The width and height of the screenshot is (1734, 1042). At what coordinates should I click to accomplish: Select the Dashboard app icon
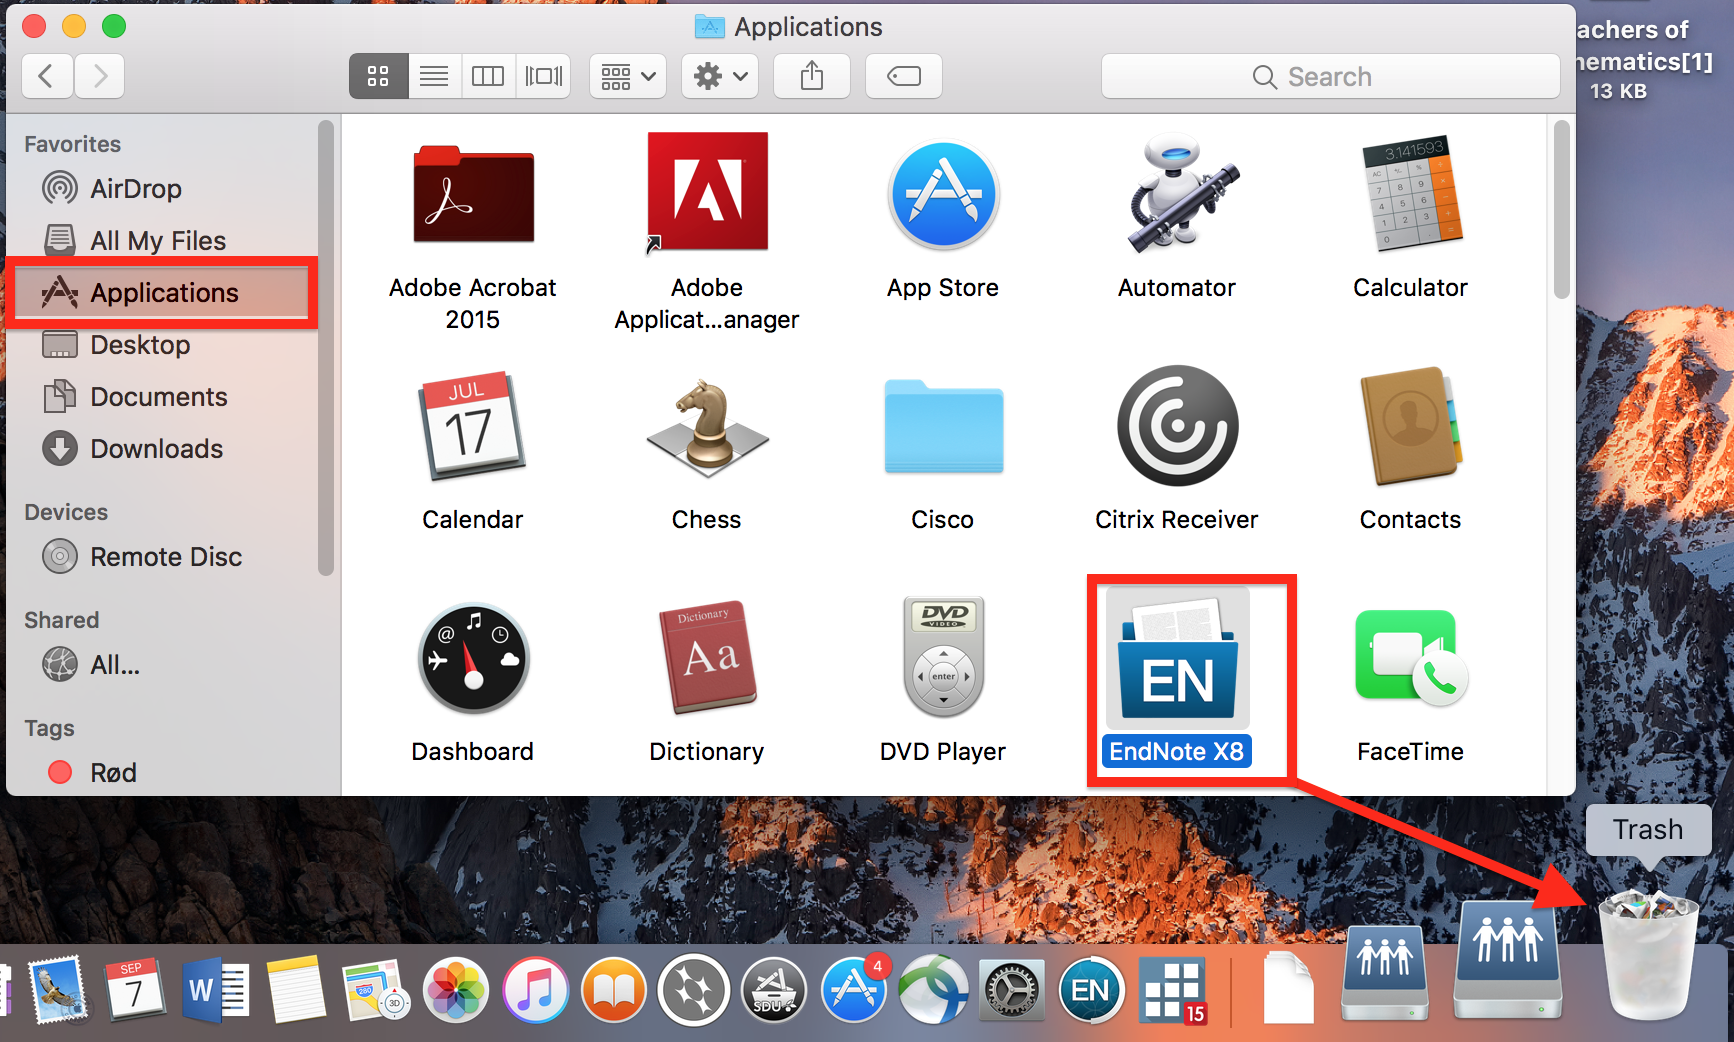(x=473, y=658)
